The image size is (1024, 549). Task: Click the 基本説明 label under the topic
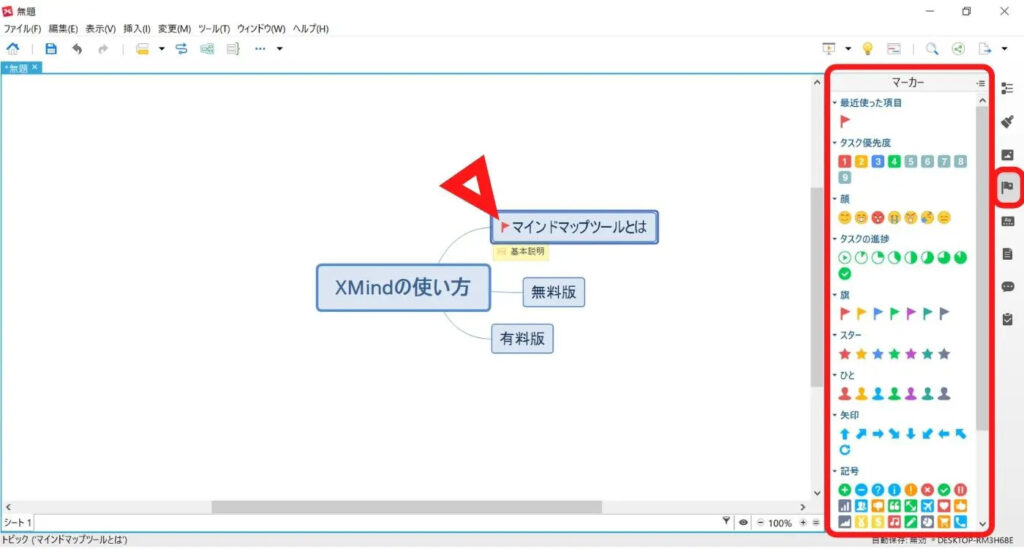(520, 251)
